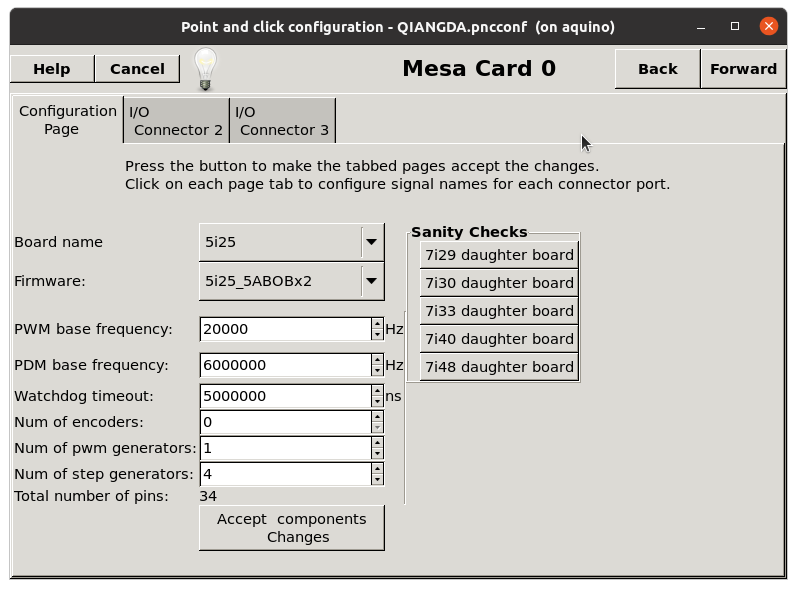Increment Num of step generators spinner
This screenshot has height=589, width=797.
coord(377,469)
